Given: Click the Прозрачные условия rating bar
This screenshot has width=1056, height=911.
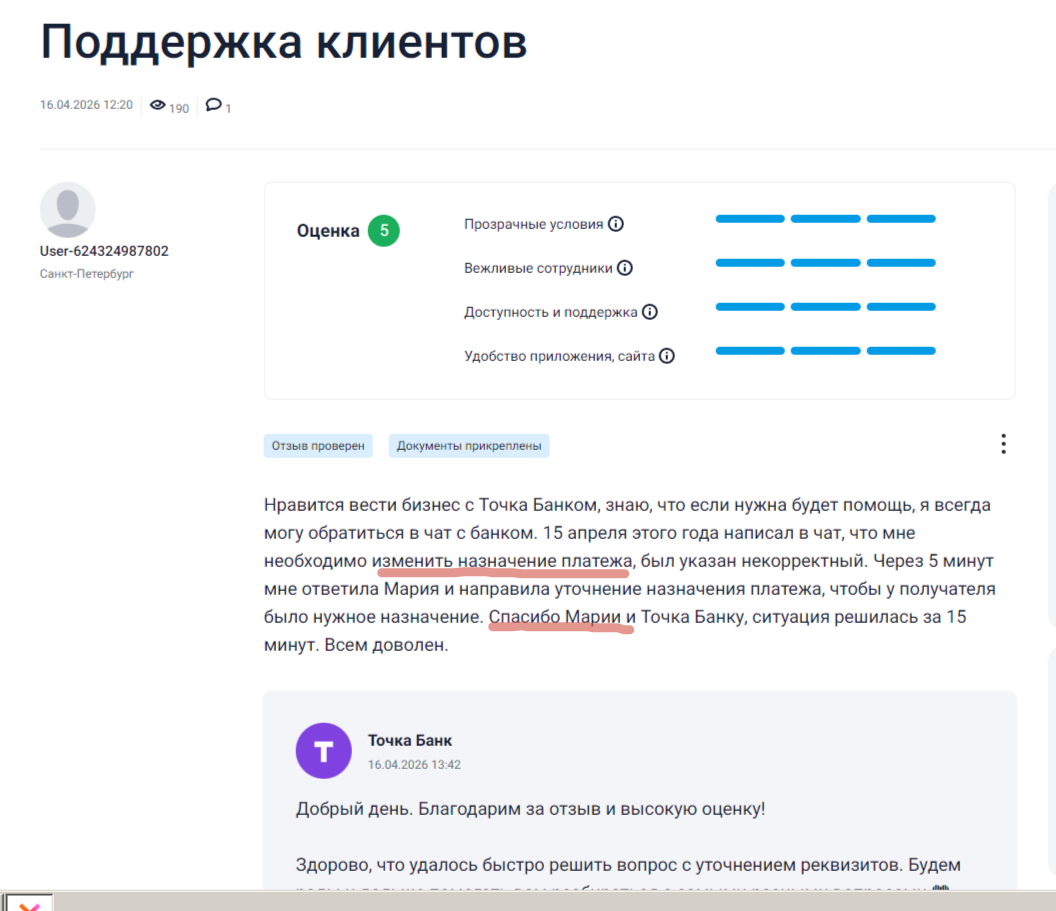Looking at the screenshot, I should click(x=826, y=219).
